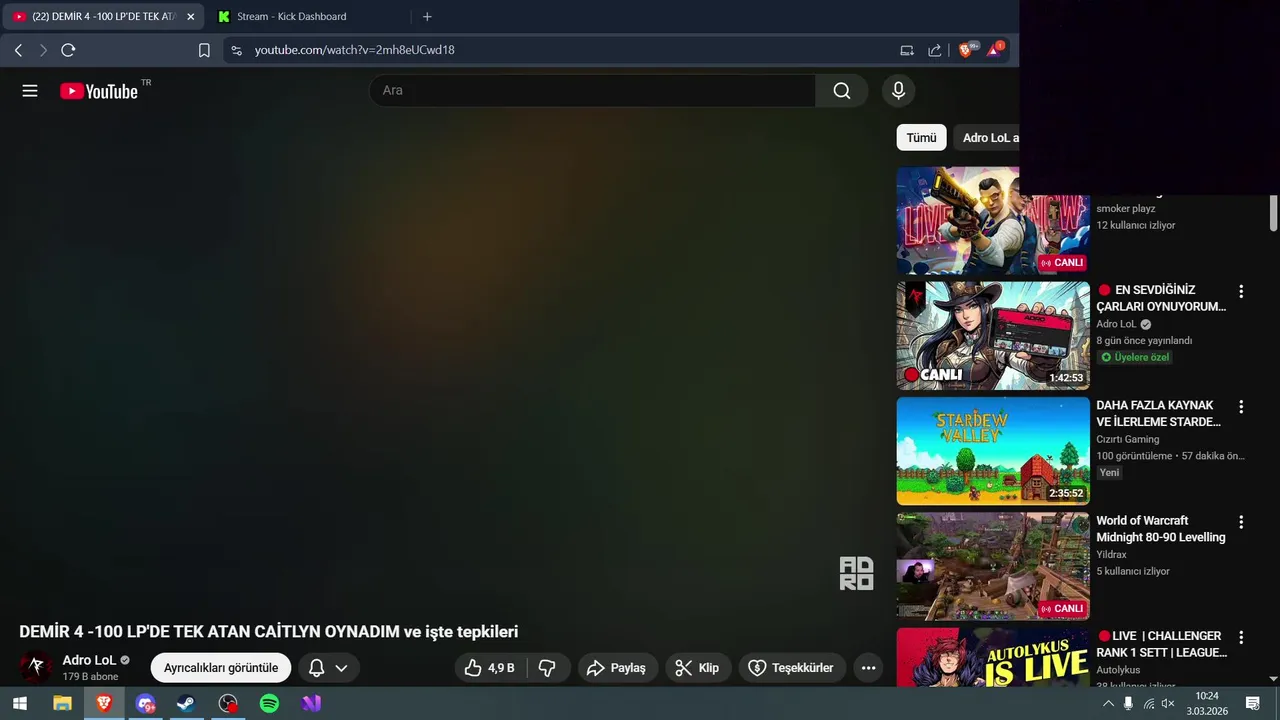Select the Adro LoL filter chip
Screen dimensions: 1280x720
987,138
